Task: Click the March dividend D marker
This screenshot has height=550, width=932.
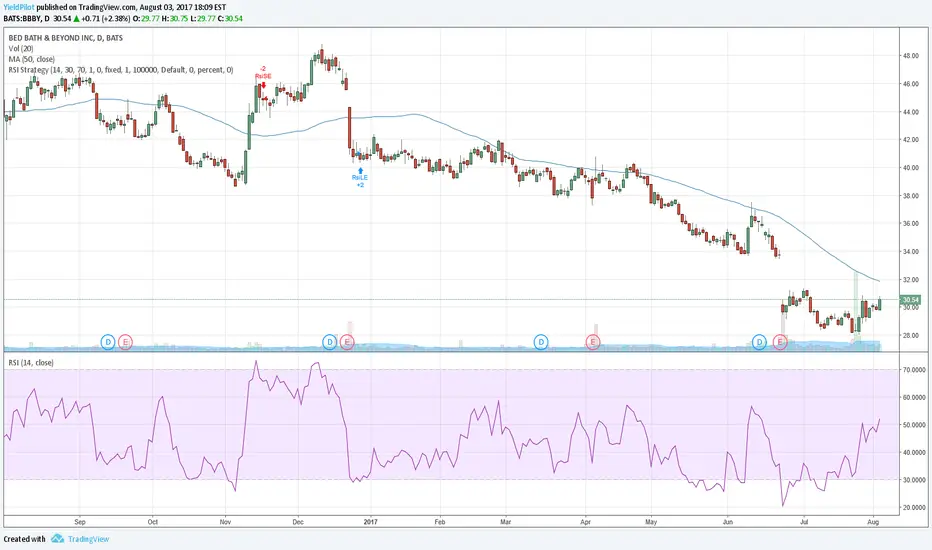Action: [541, 342]
